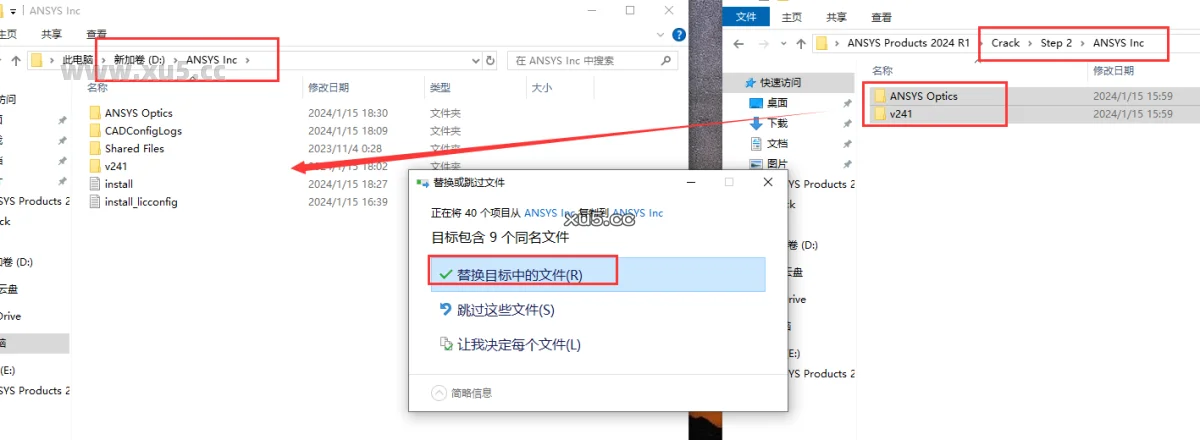The image size is (1200, 440).
Task: Collapse details using 简略信息 chevron
Action: click(438, 393)
